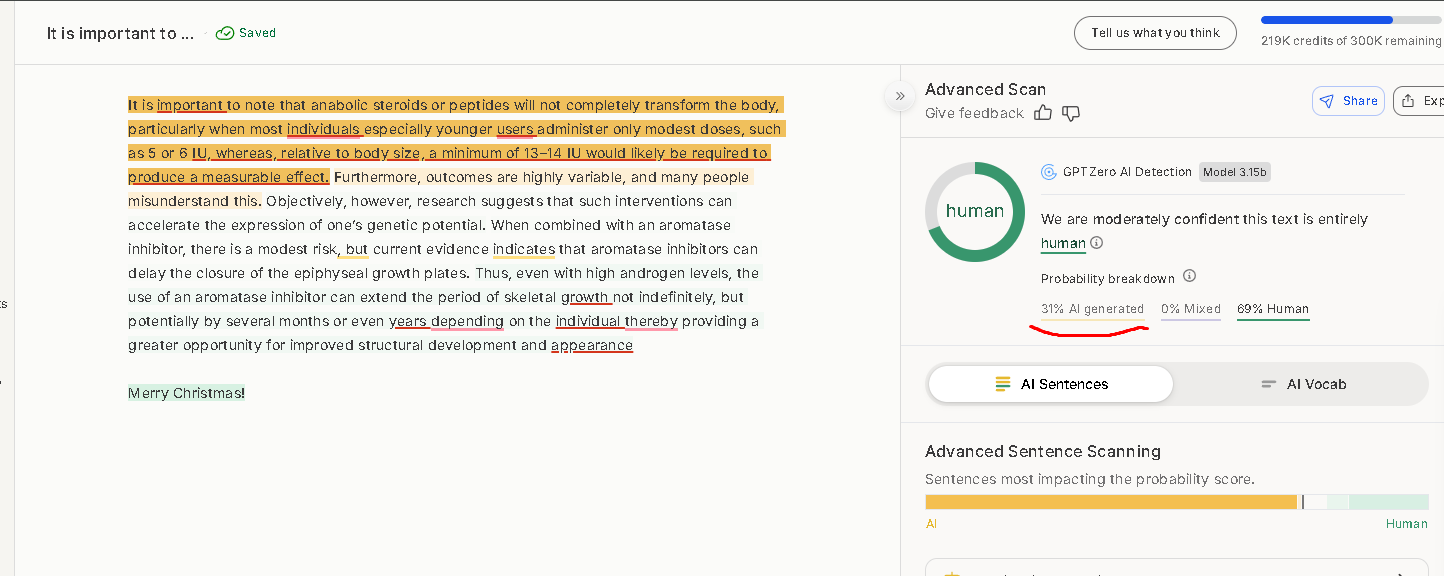Switch to the AI Vocab tab
1444x576 pixels.
1302,384
